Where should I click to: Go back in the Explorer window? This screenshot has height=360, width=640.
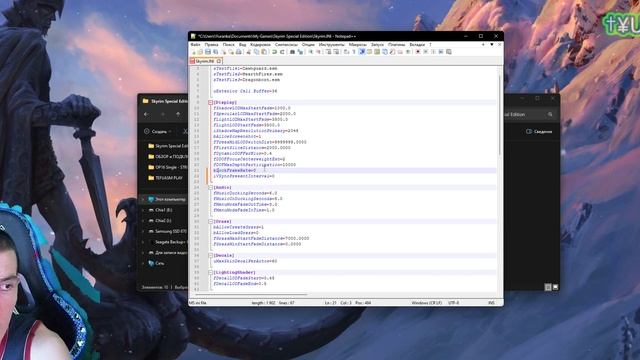(147, 114)
